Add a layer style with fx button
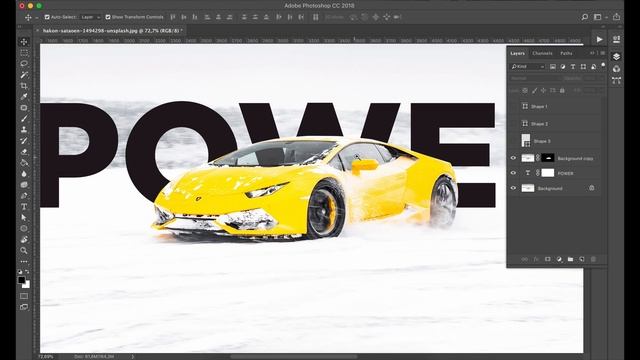The height and width of the screenshot is (360, 640). (x=536, y=259)
